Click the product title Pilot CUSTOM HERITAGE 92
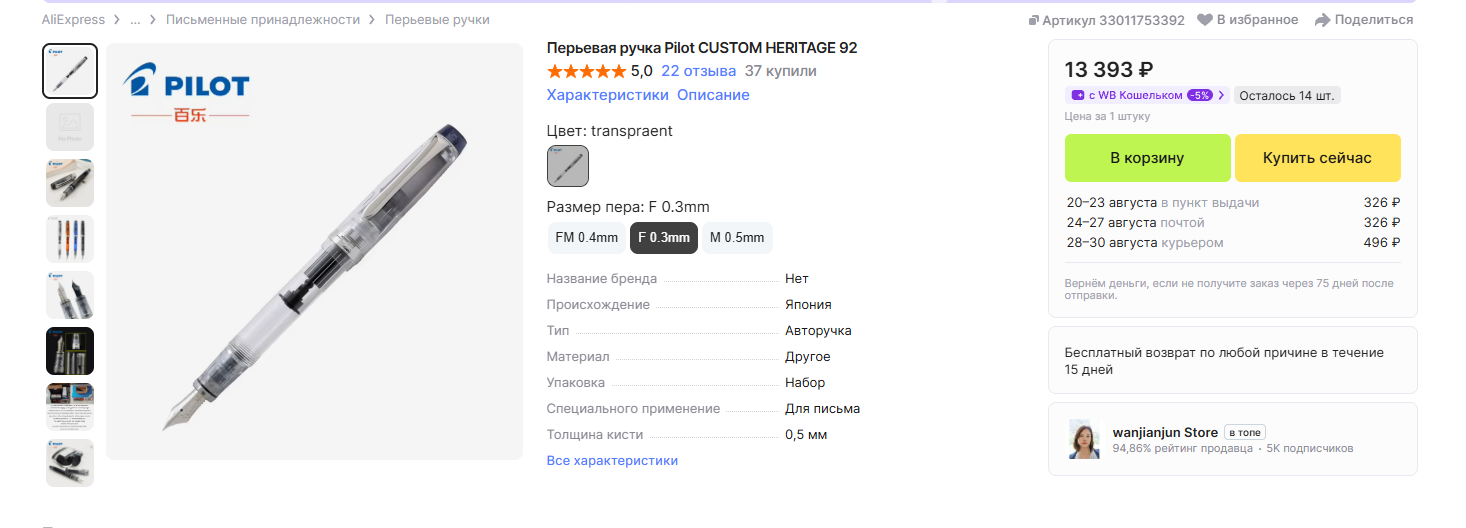This screenshot has height=528, width=1466. [702, 48]
